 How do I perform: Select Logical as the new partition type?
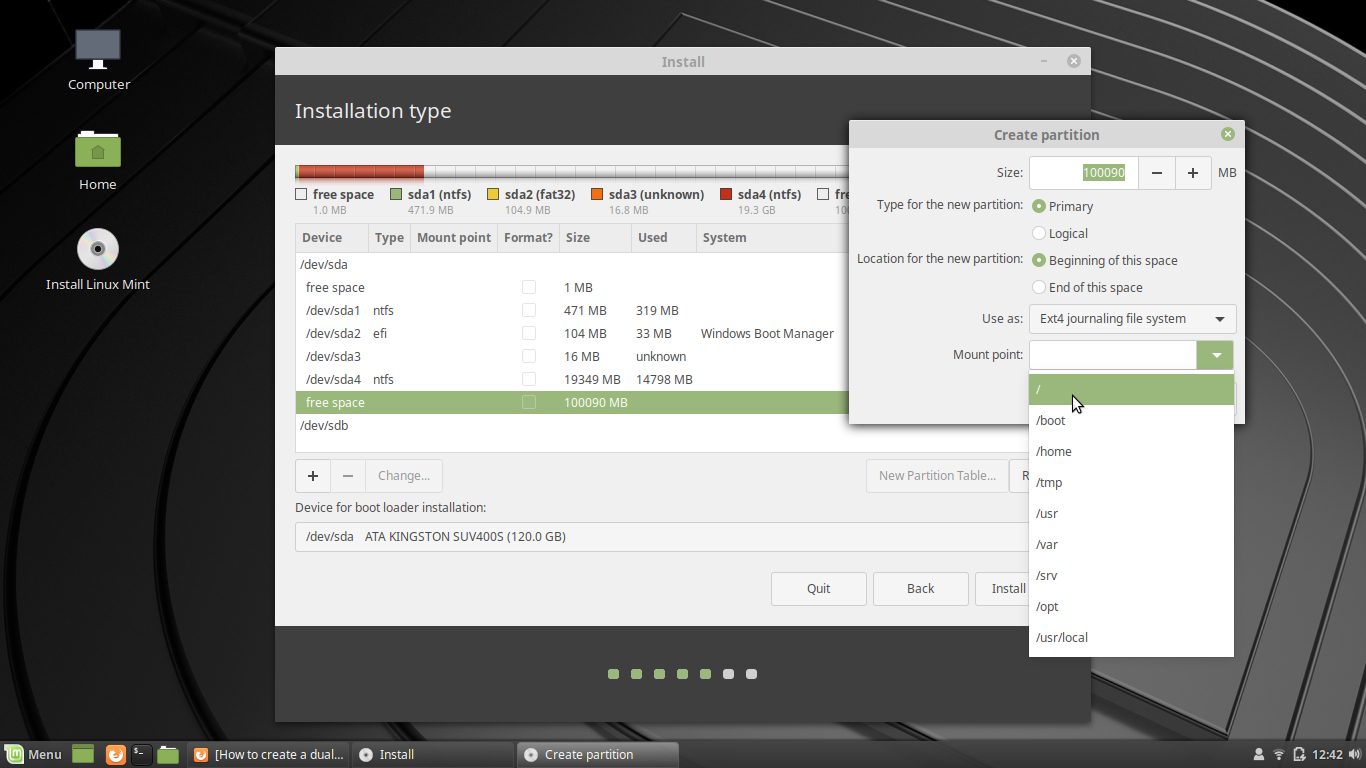(x=1040, y=233)
